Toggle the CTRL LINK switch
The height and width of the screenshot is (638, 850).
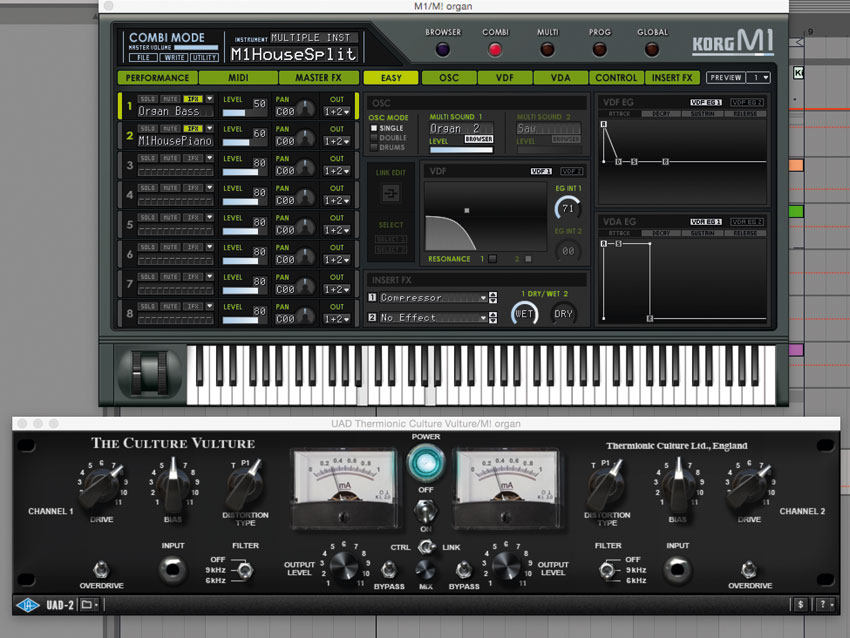click(426, 547)
